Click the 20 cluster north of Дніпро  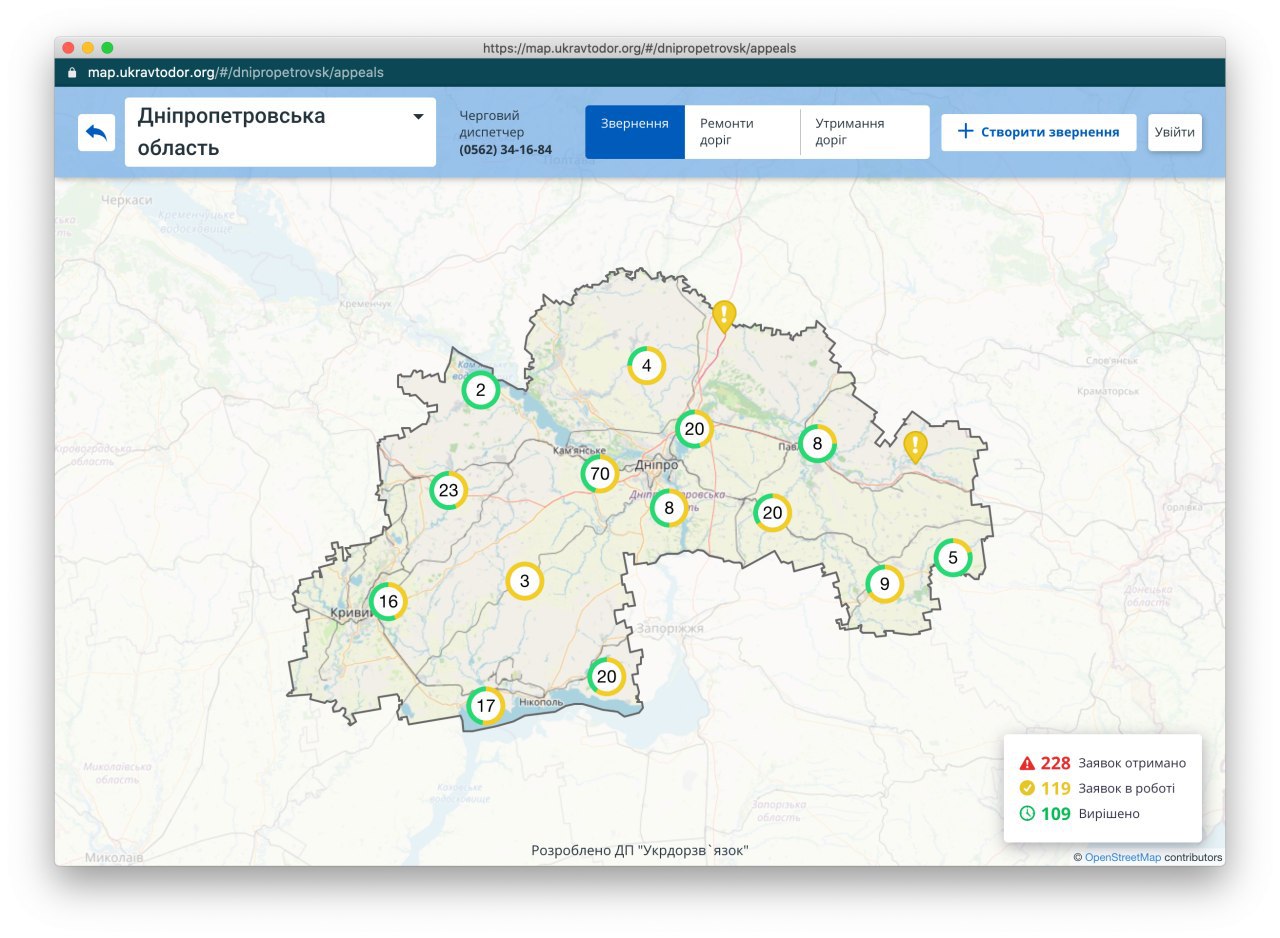point(694,429)
